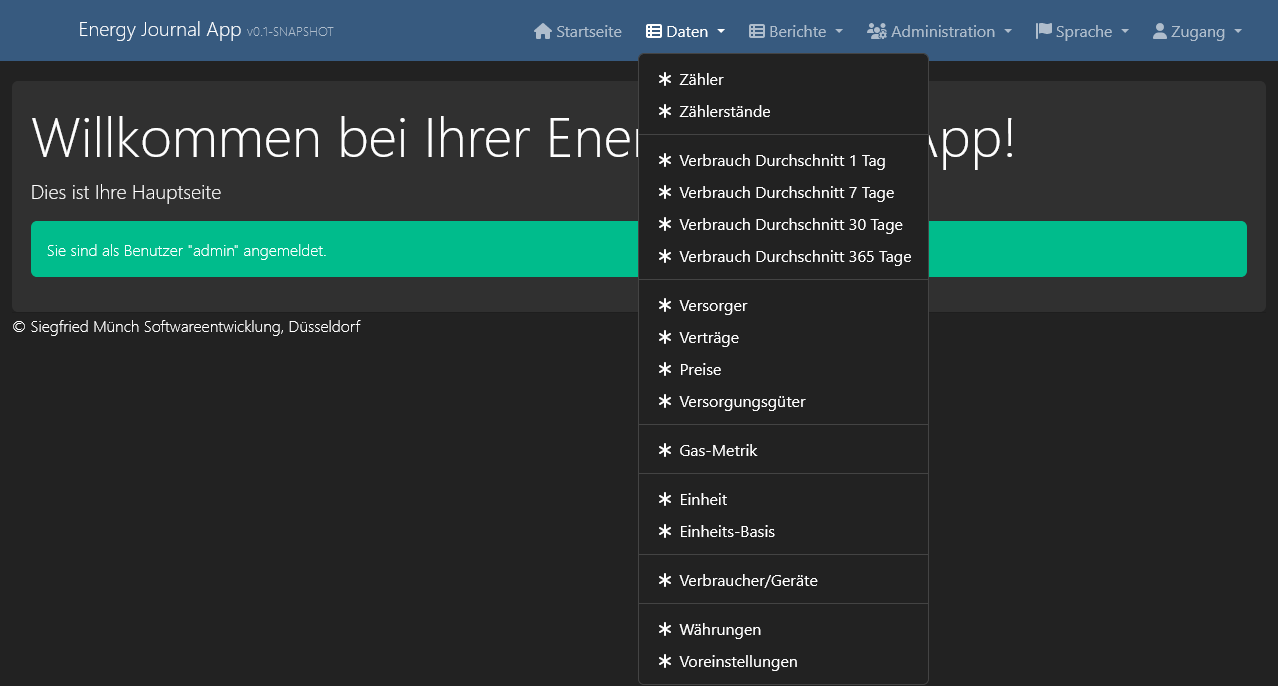Screen dimensions: 1278x686
Task: Select Zählerstände from the Daten menu
Action: (x=724, y=112)
